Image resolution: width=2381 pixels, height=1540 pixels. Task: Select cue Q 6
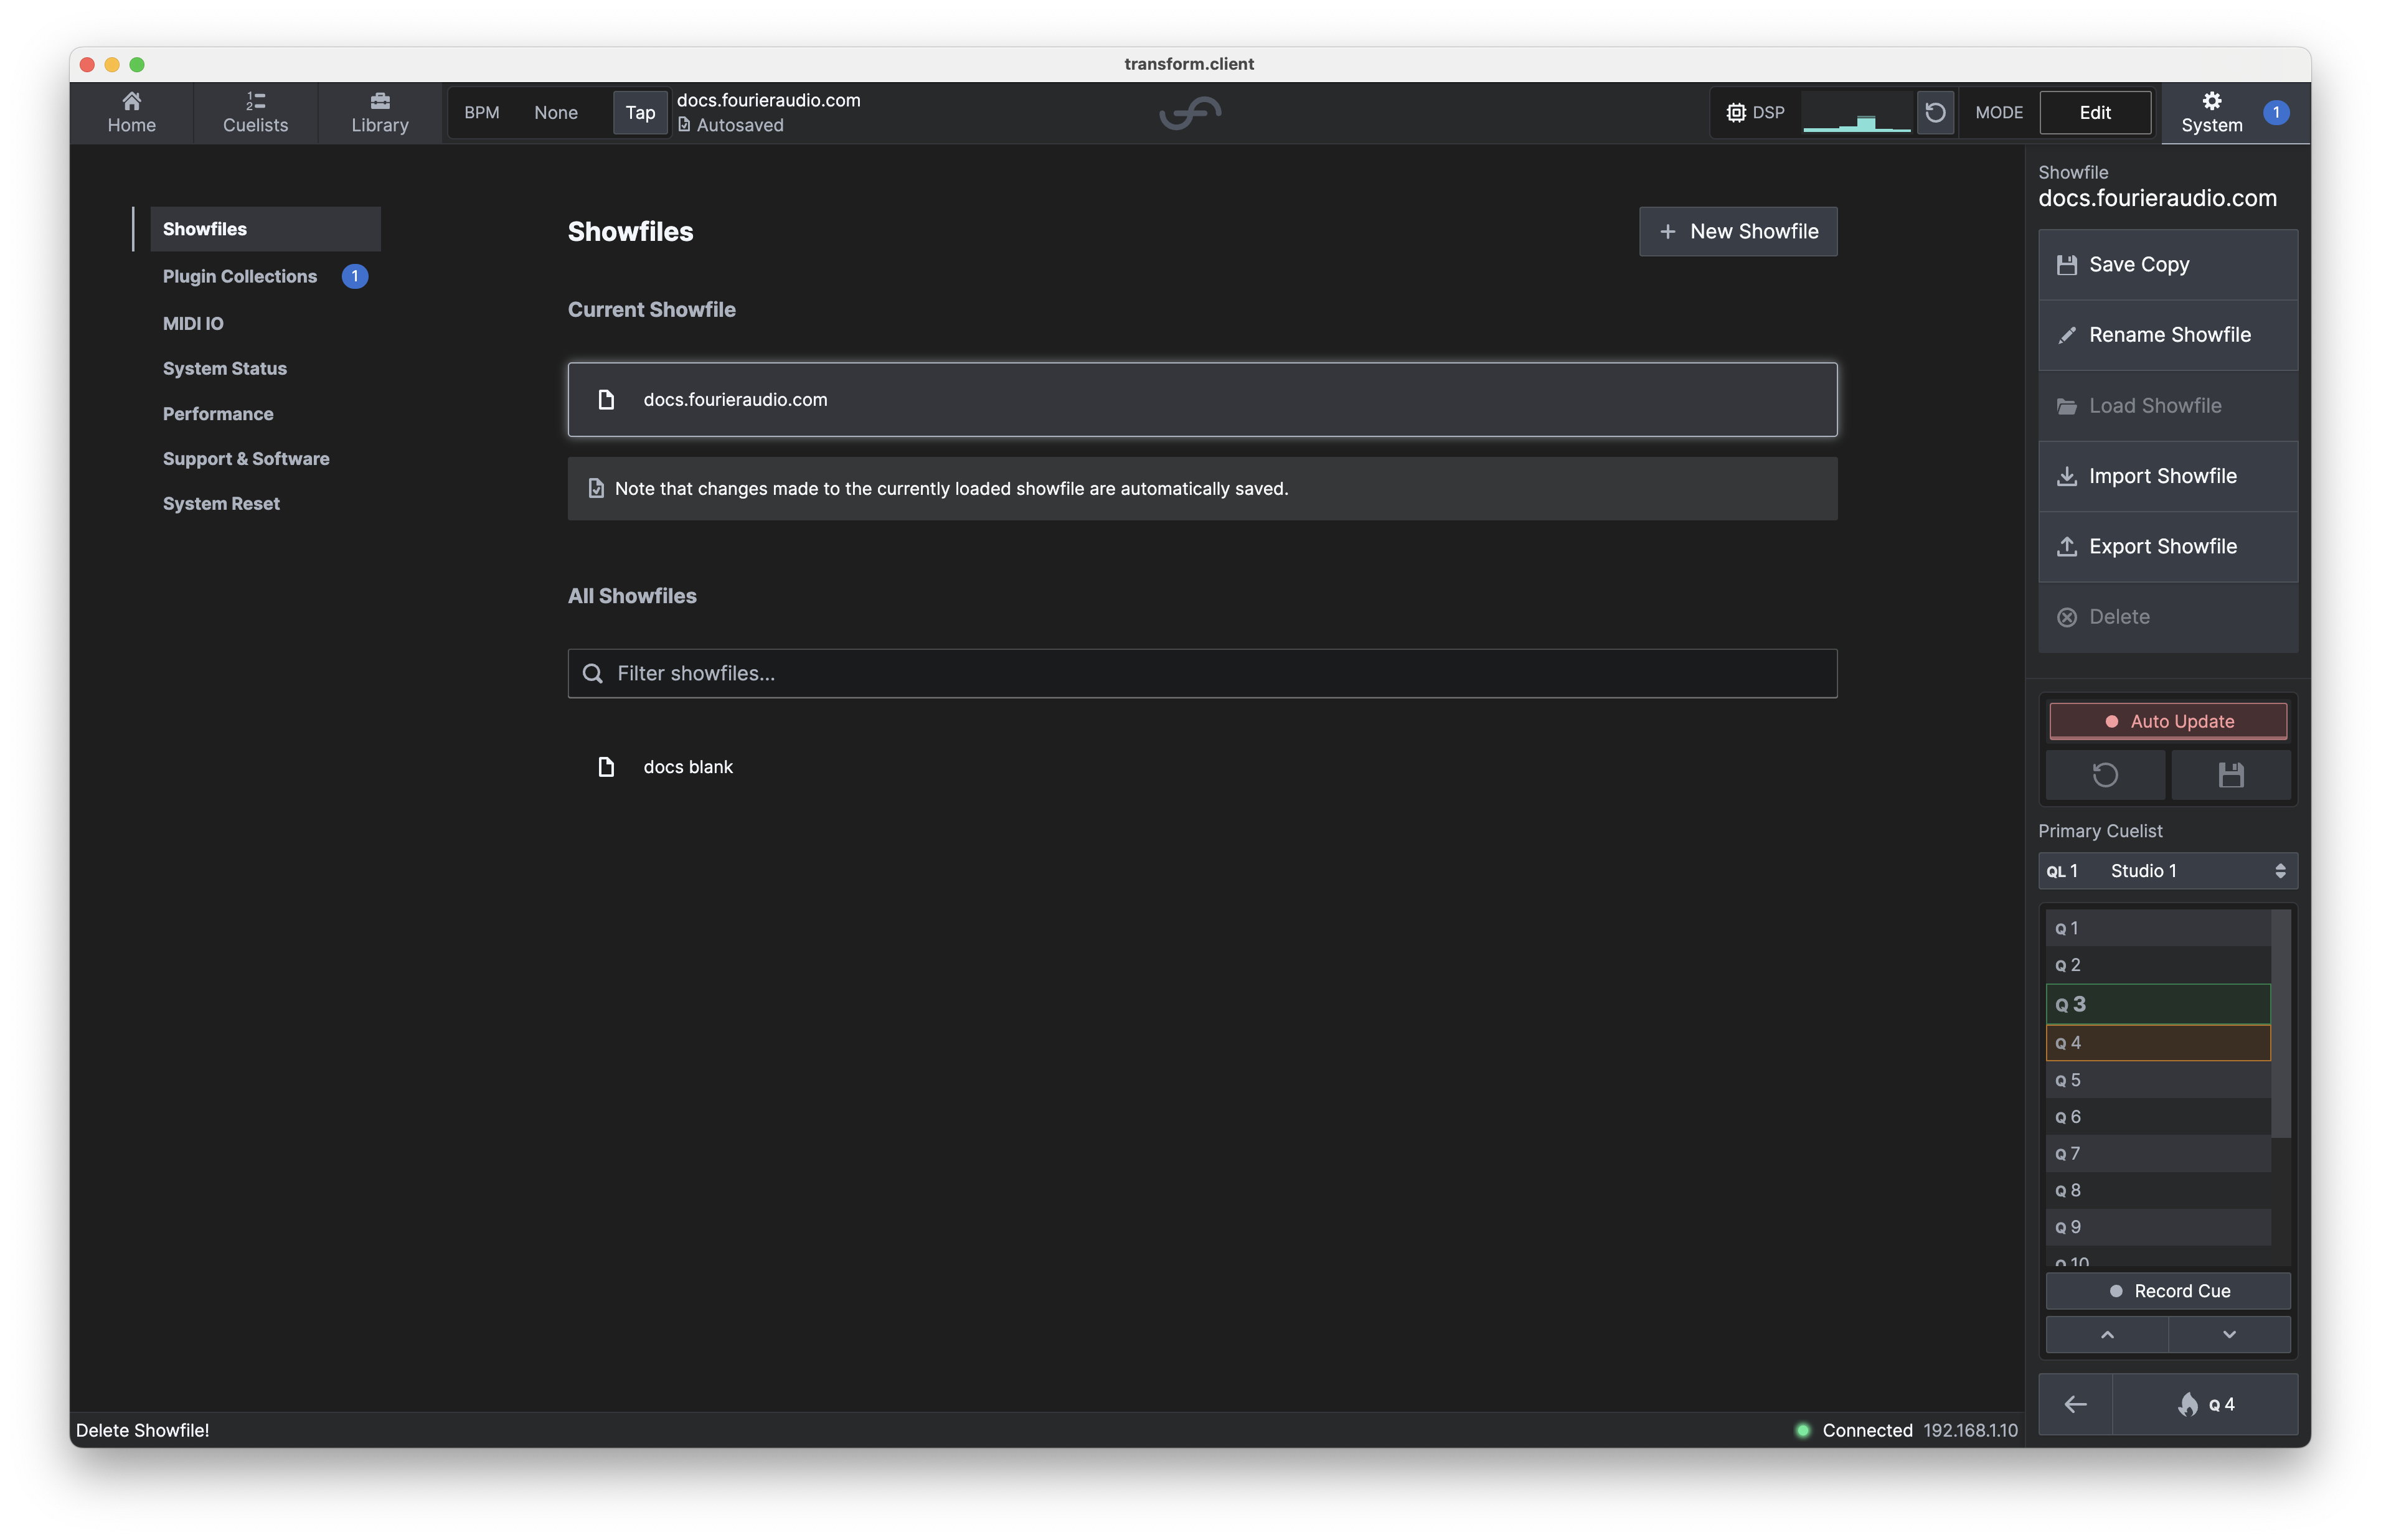click(x=2157, y=1117)
